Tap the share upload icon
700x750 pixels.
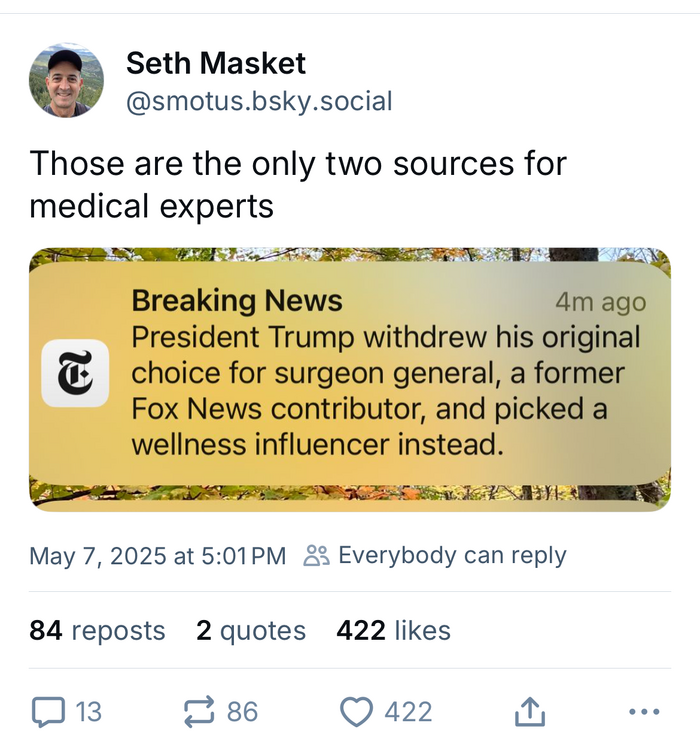(x=529, y=712)
